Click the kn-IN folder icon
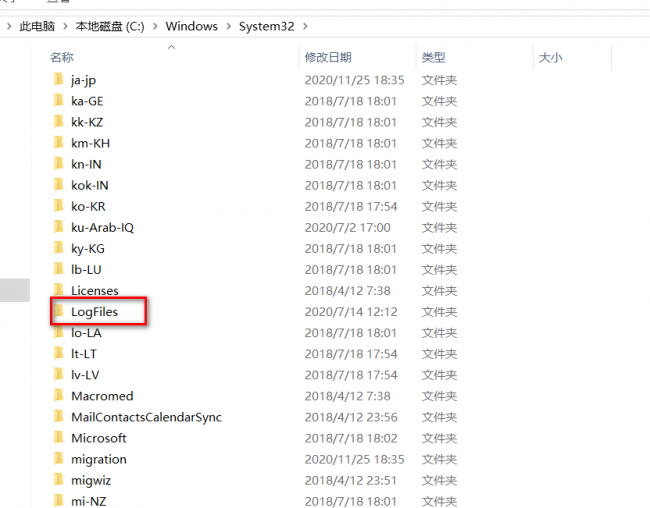This screenshot has width=650, height=508. click(x=59, y=164)
